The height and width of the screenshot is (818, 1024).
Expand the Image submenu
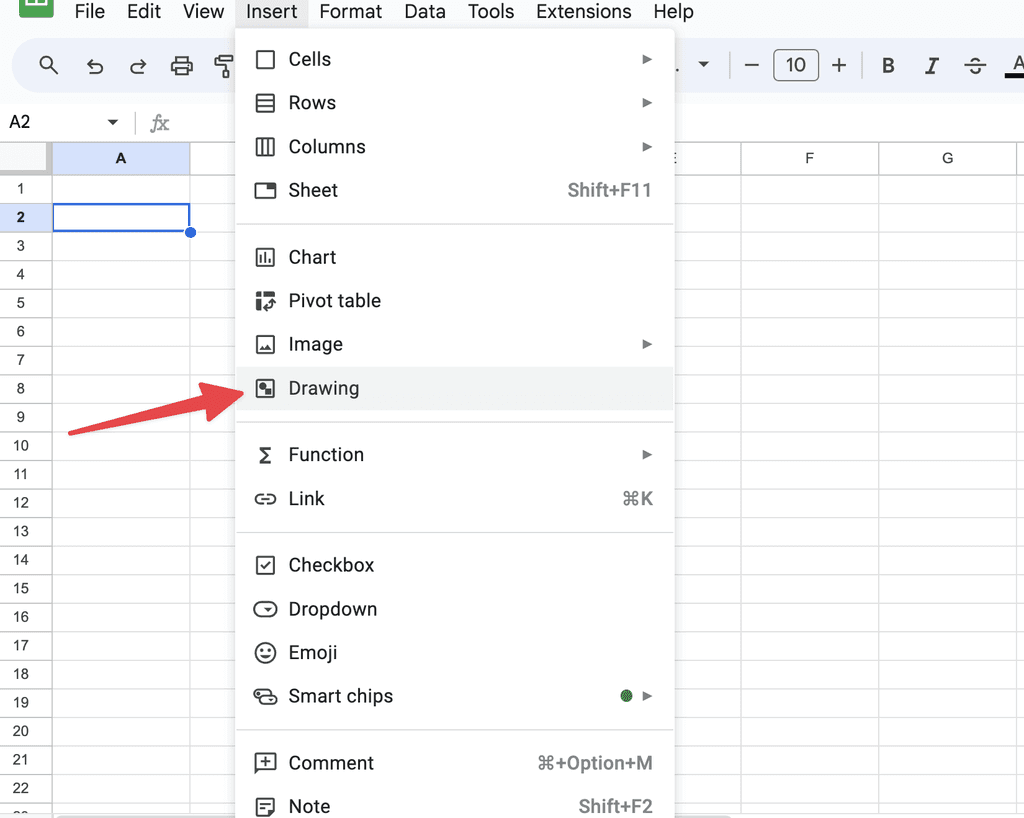(648, 344)
